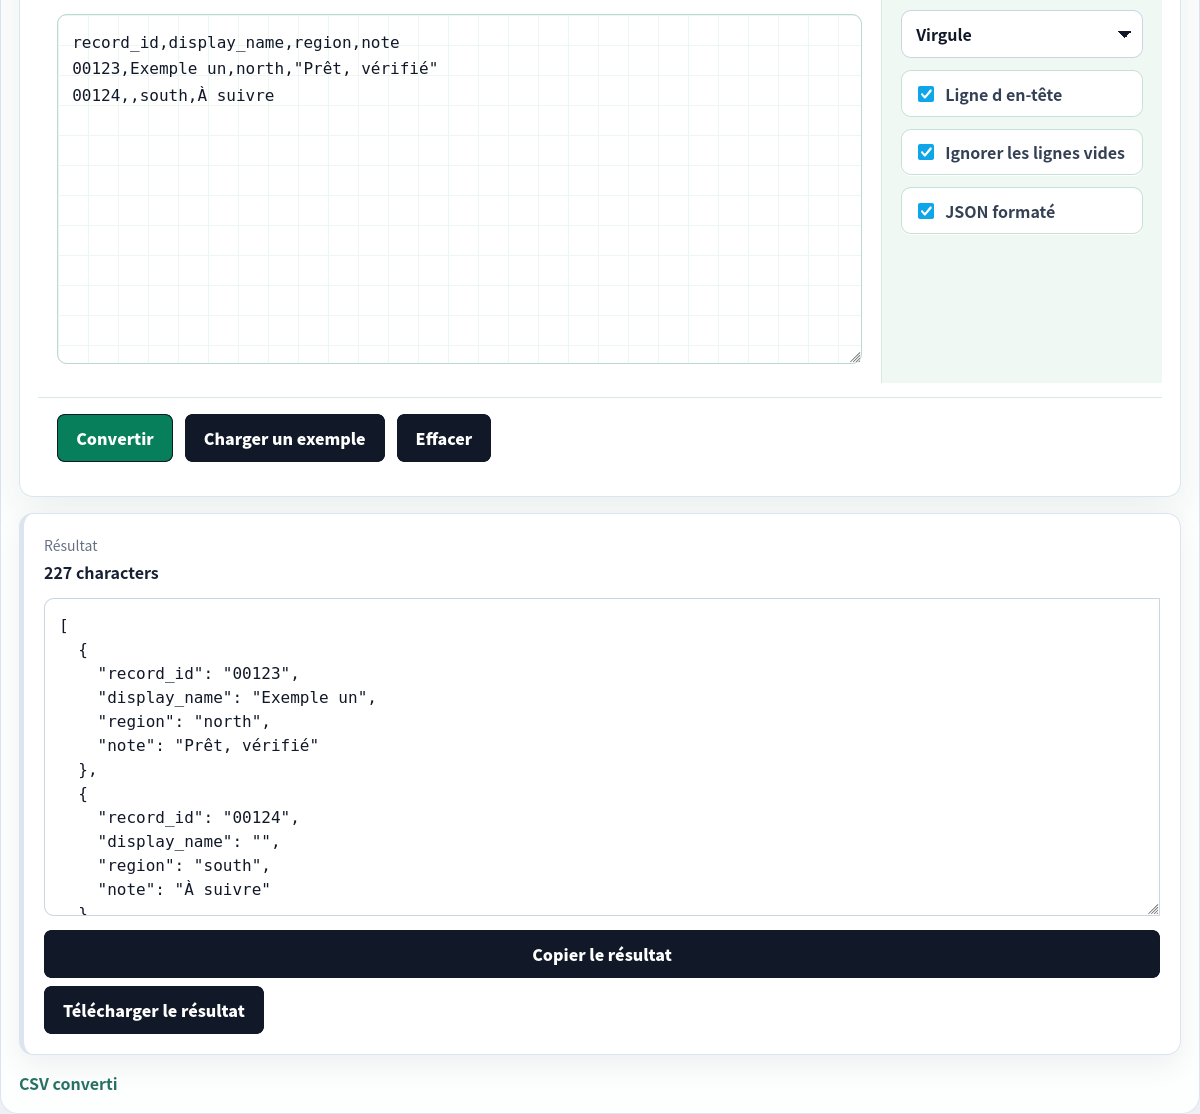Viewport: 1200px width, 1114px height.
Task: Click the JSON line "record_id": "00123"
Action: (198, 674)
